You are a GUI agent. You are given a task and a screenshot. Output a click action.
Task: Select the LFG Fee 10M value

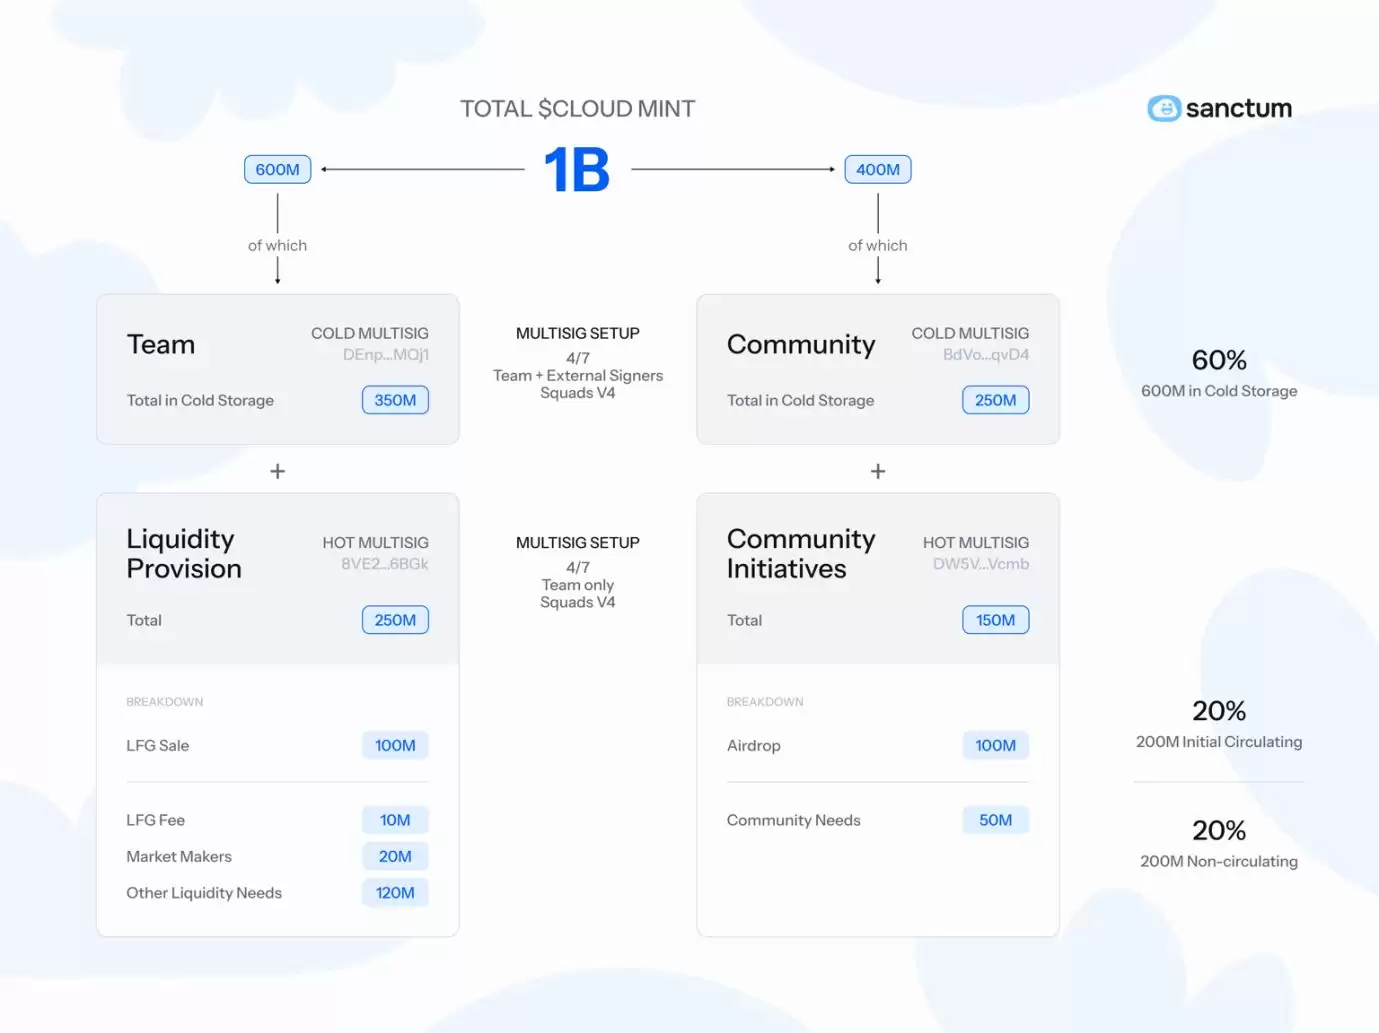tap(395, 820)
